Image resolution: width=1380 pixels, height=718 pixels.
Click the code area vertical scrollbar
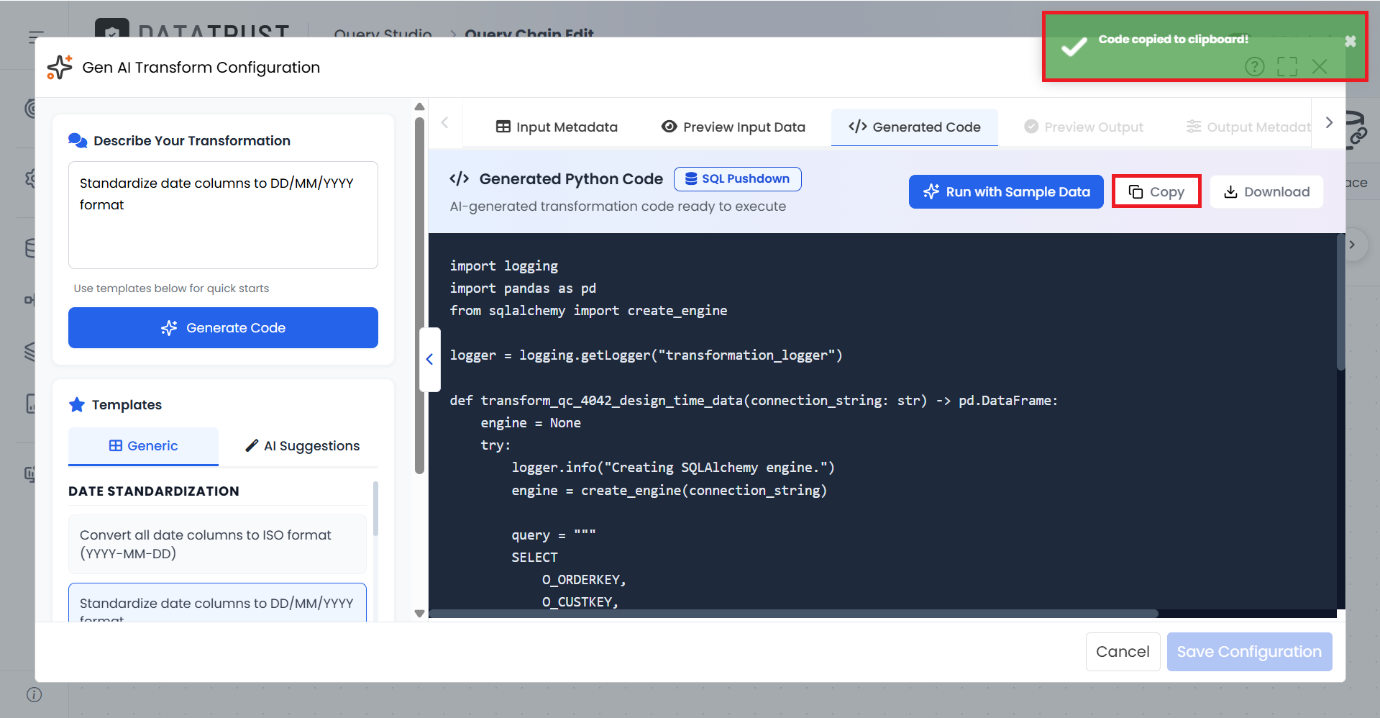pyautogui.click(x=1340, y=303)
